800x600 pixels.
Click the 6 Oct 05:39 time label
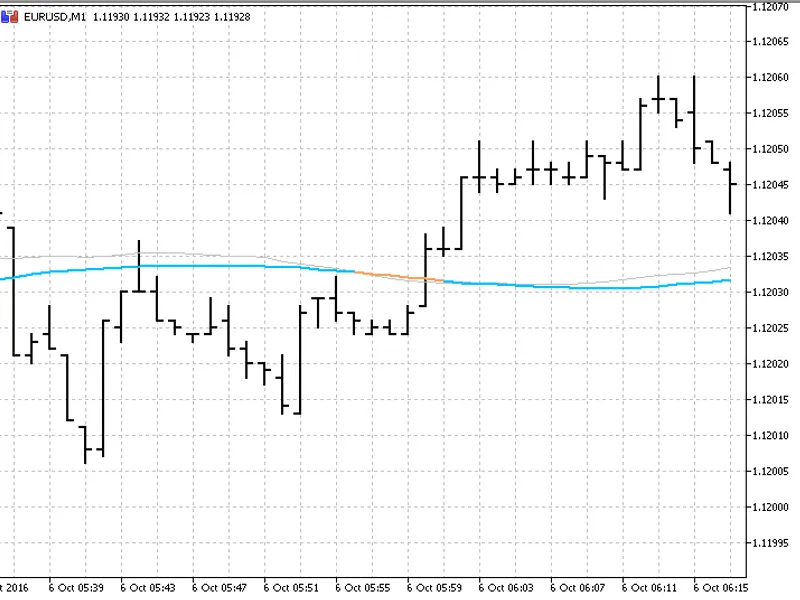(76, 588)
